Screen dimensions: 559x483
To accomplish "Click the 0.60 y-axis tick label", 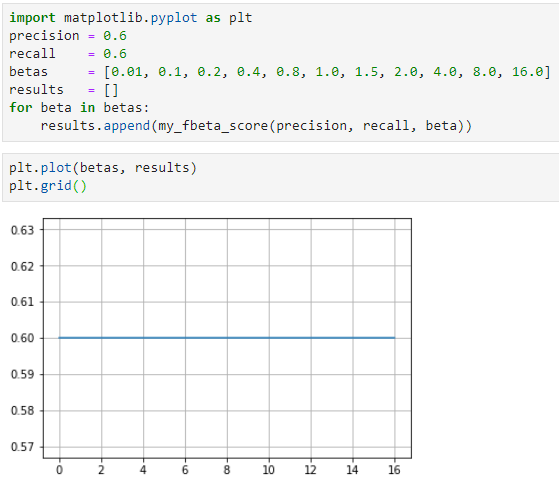I will tap(22, 338).
